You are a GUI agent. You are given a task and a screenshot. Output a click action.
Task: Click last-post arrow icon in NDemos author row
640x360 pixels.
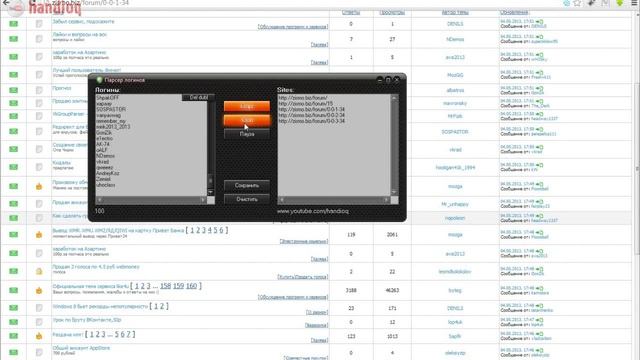click(x=540, y=37)
